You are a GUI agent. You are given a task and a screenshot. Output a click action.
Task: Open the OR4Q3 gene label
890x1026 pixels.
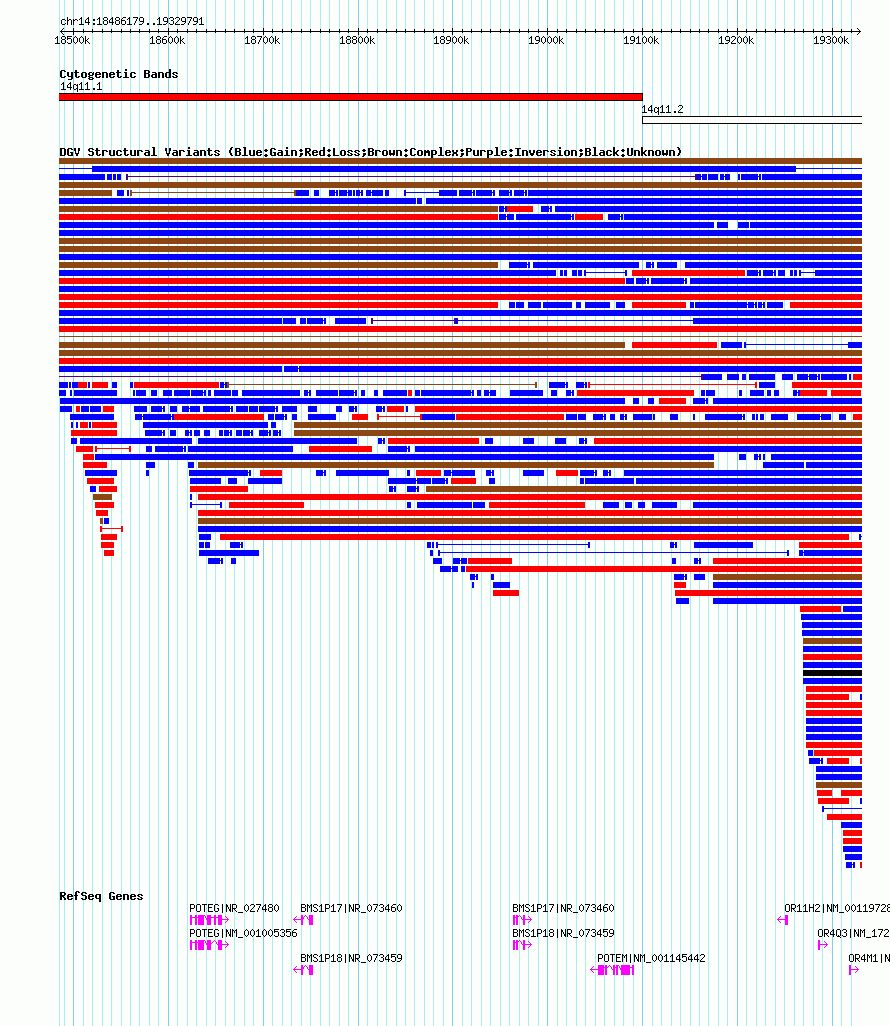click(853, 933)
